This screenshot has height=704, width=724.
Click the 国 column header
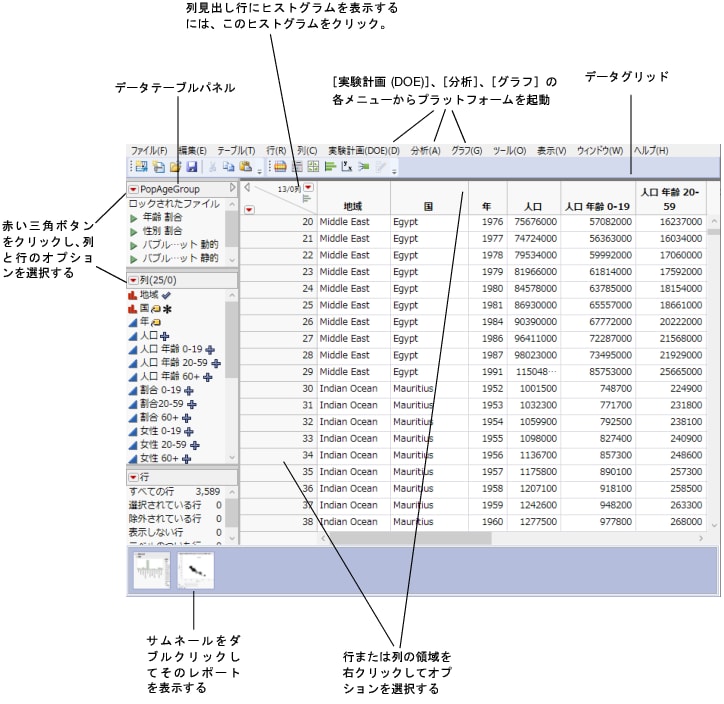coord(427,207)
